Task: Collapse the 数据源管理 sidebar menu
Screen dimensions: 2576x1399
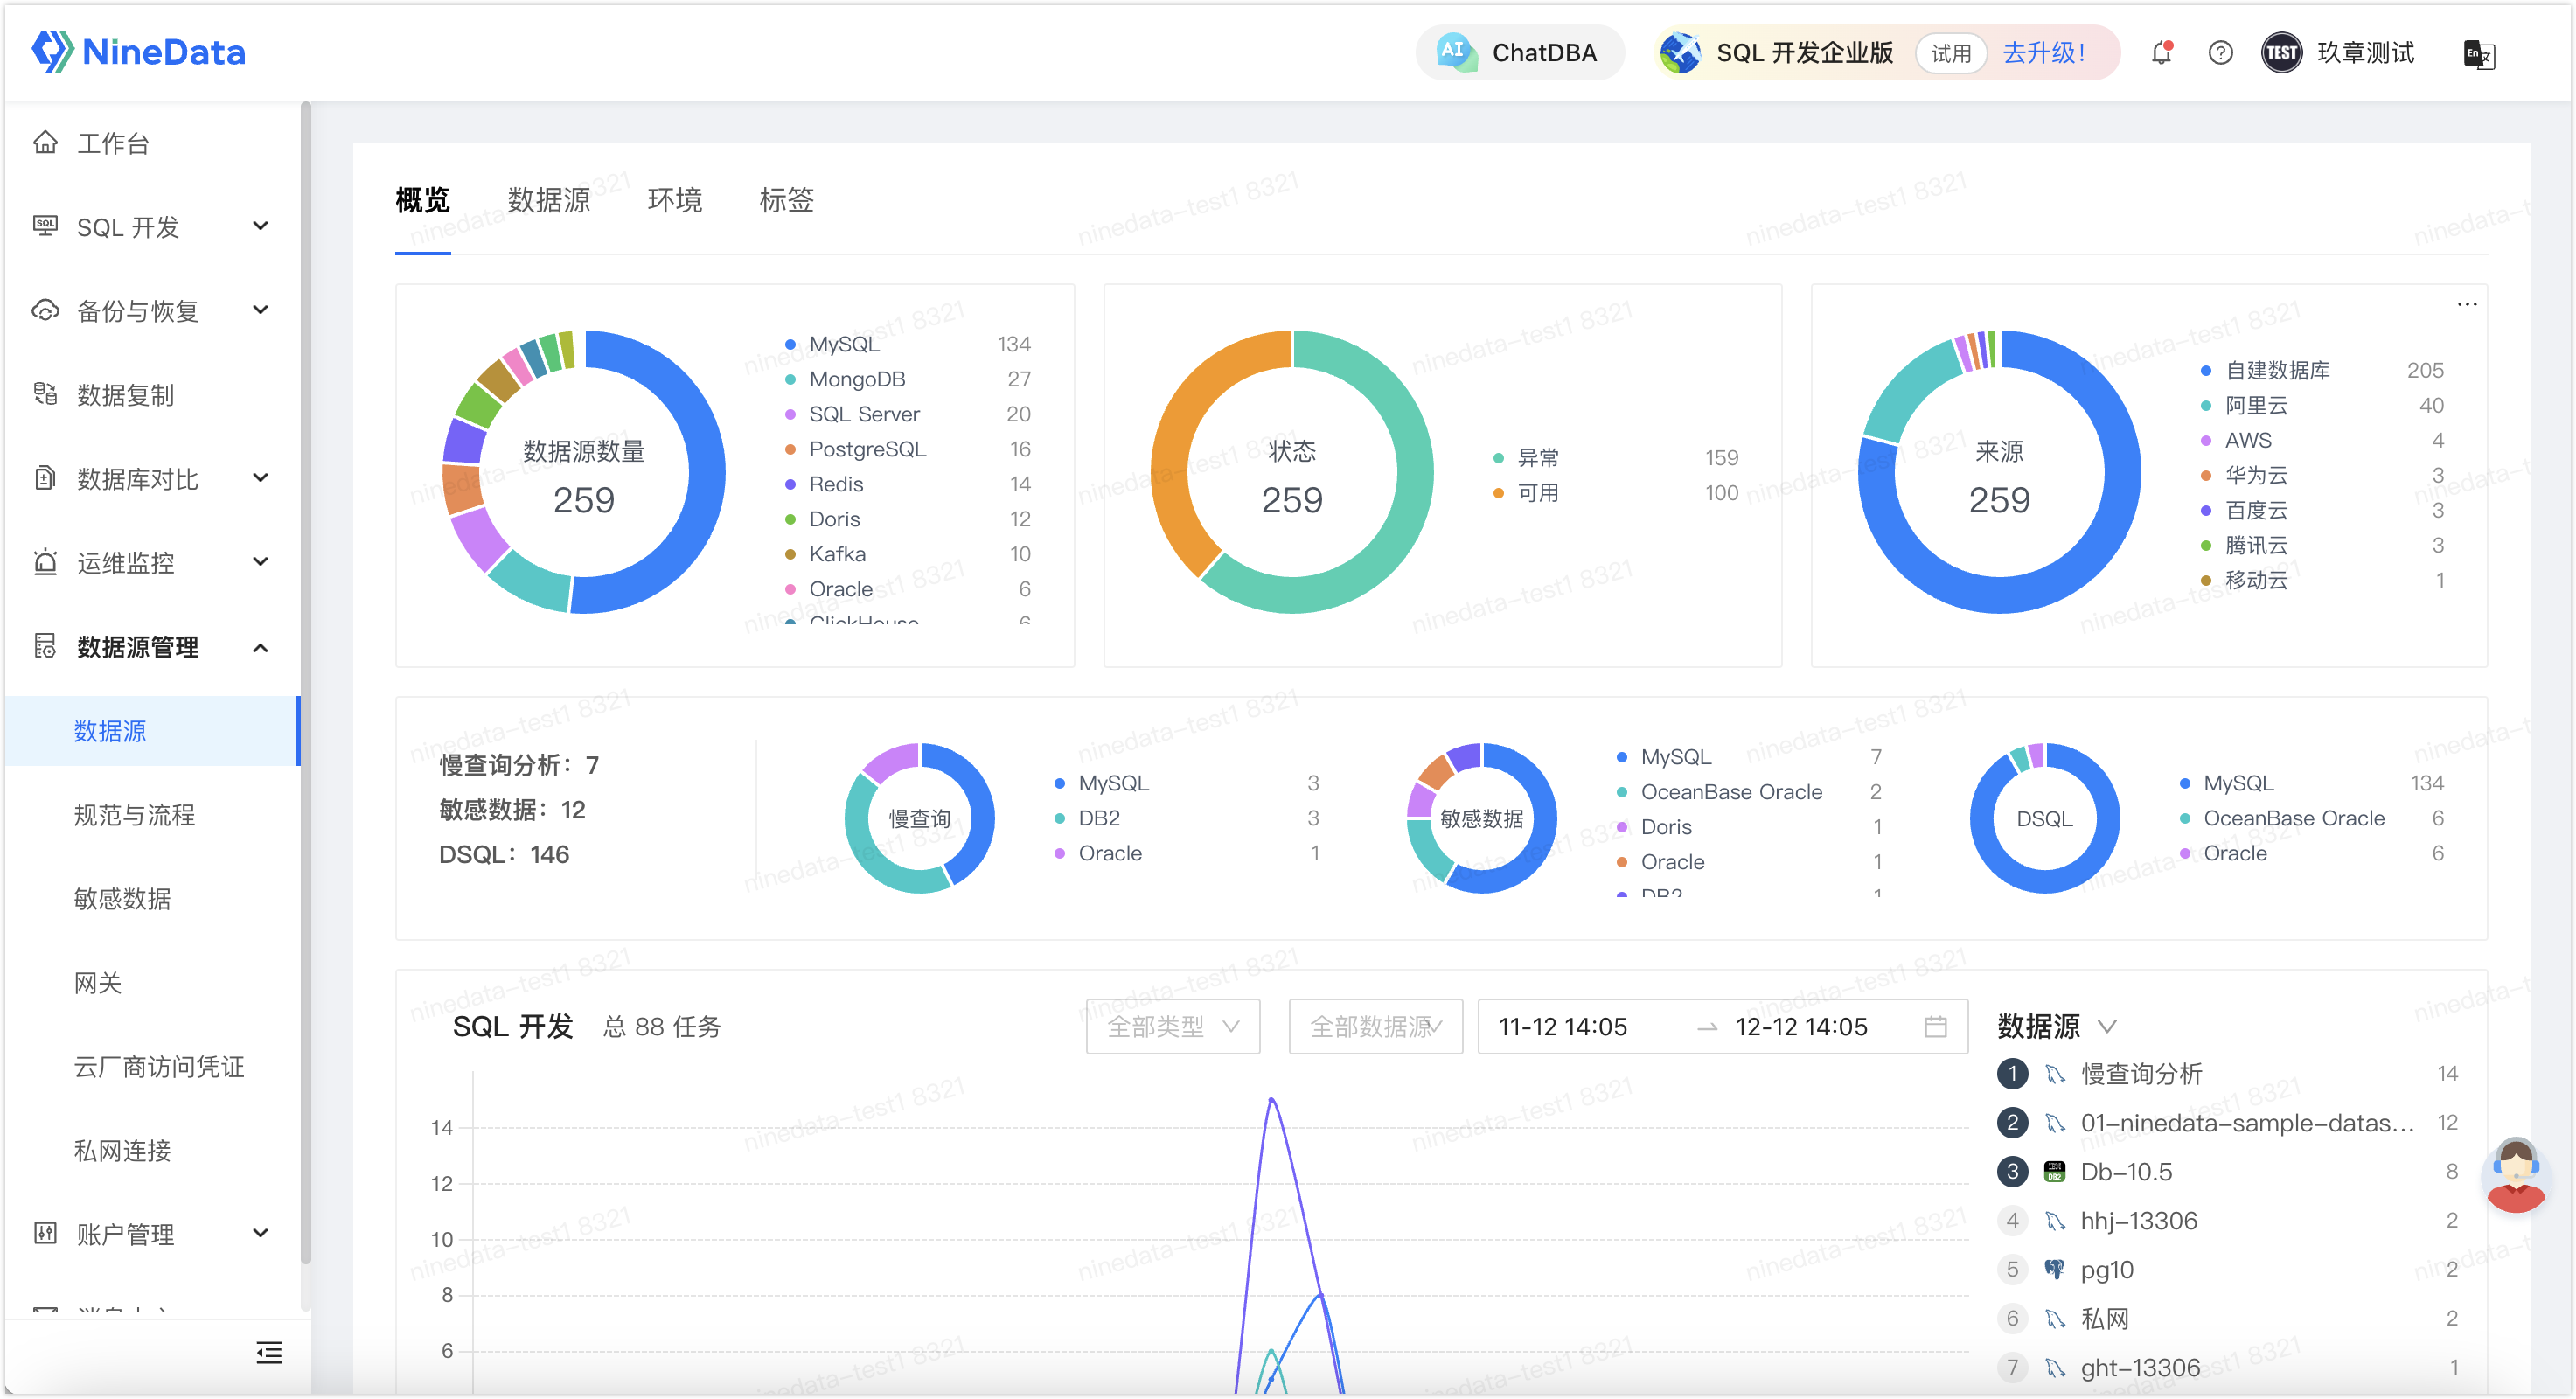Action: 152,647
